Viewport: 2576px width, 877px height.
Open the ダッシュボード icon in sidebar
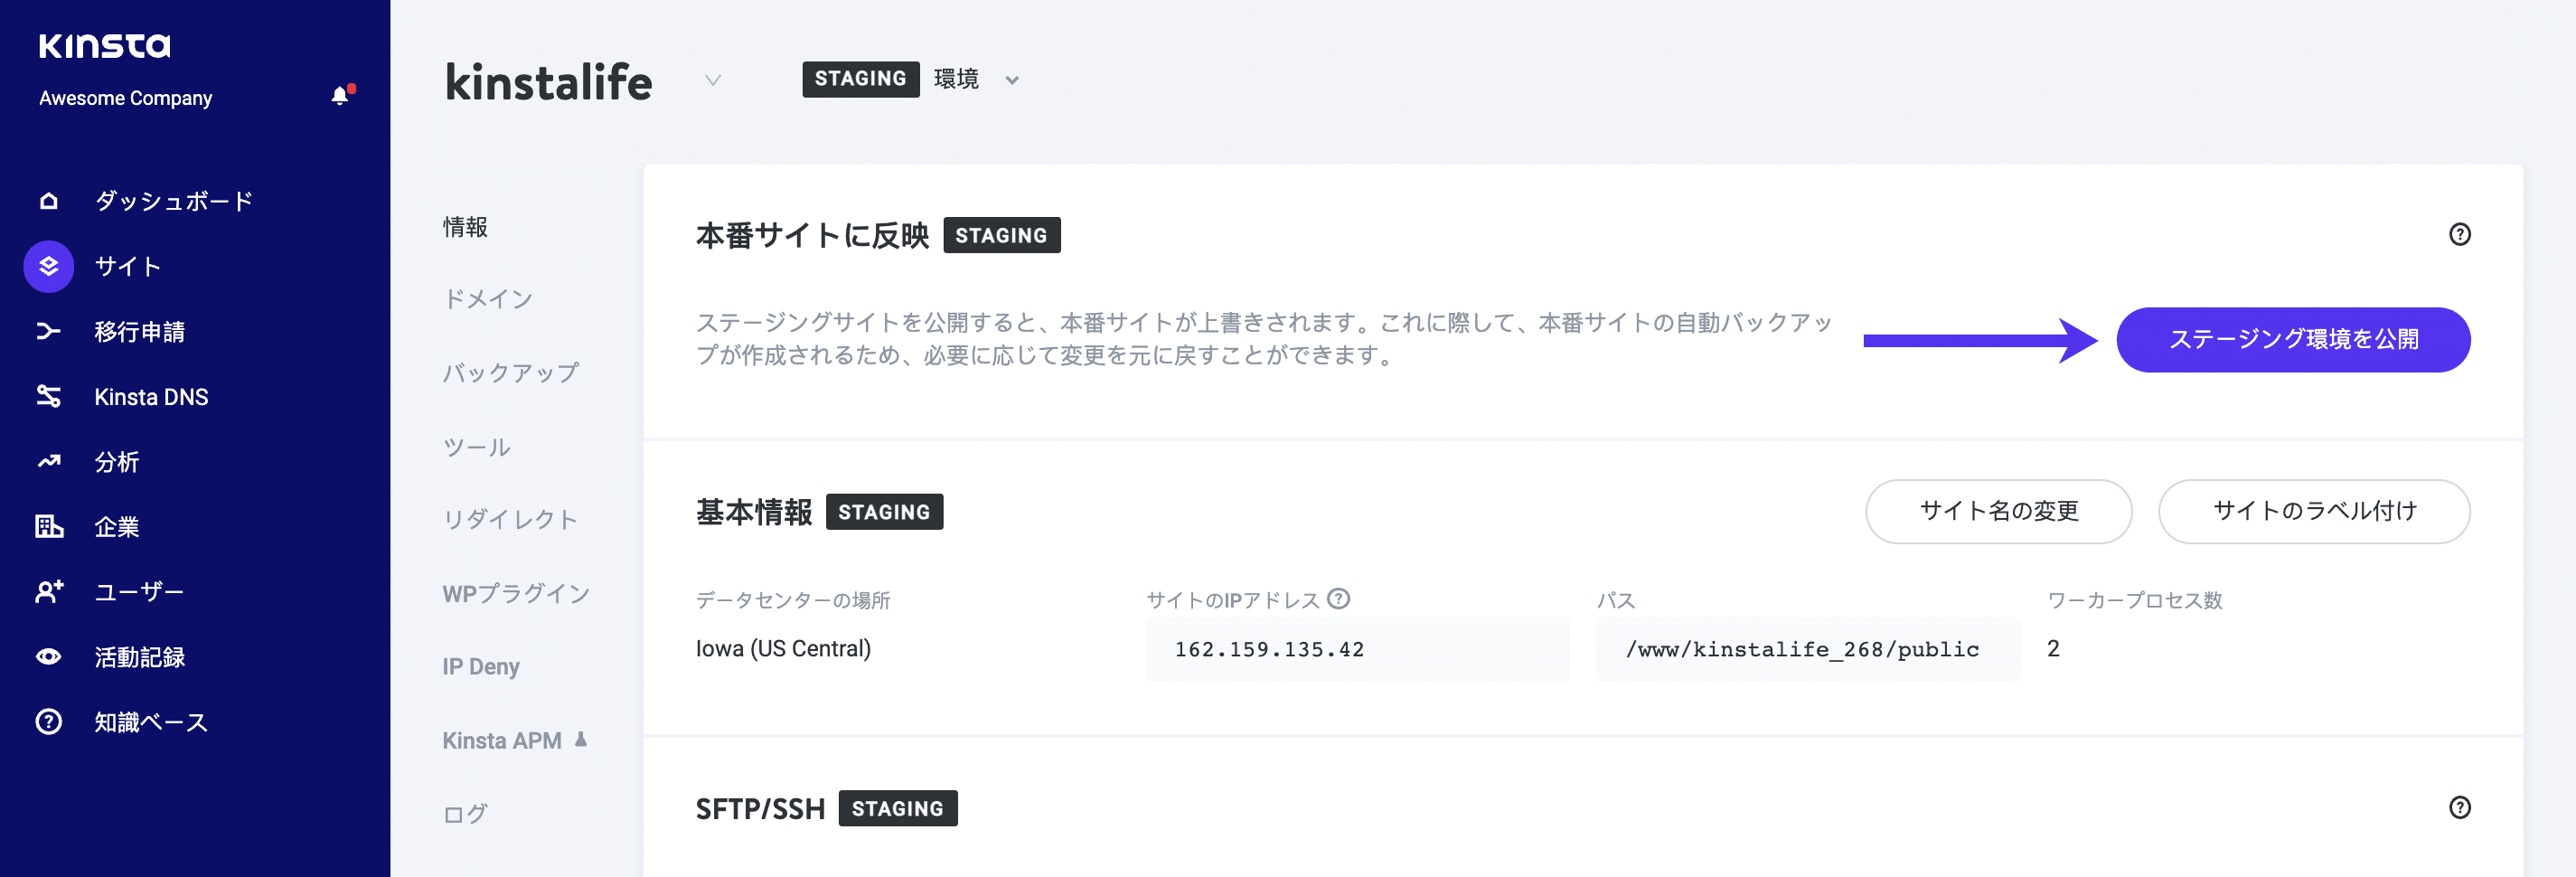point(47,200)
